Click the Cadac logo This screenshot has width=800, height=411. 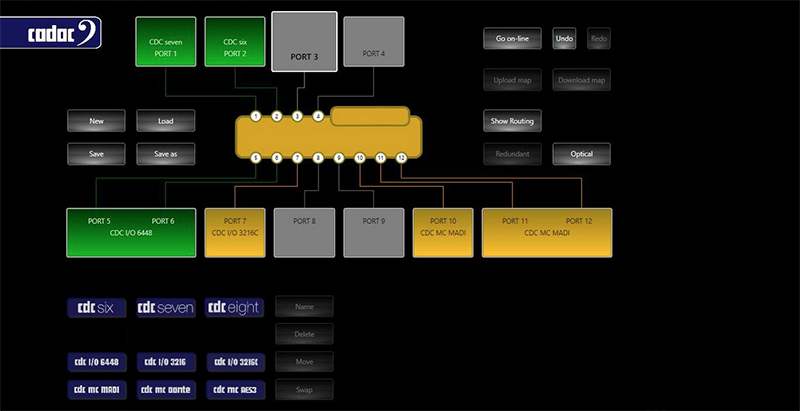point(51,33)
